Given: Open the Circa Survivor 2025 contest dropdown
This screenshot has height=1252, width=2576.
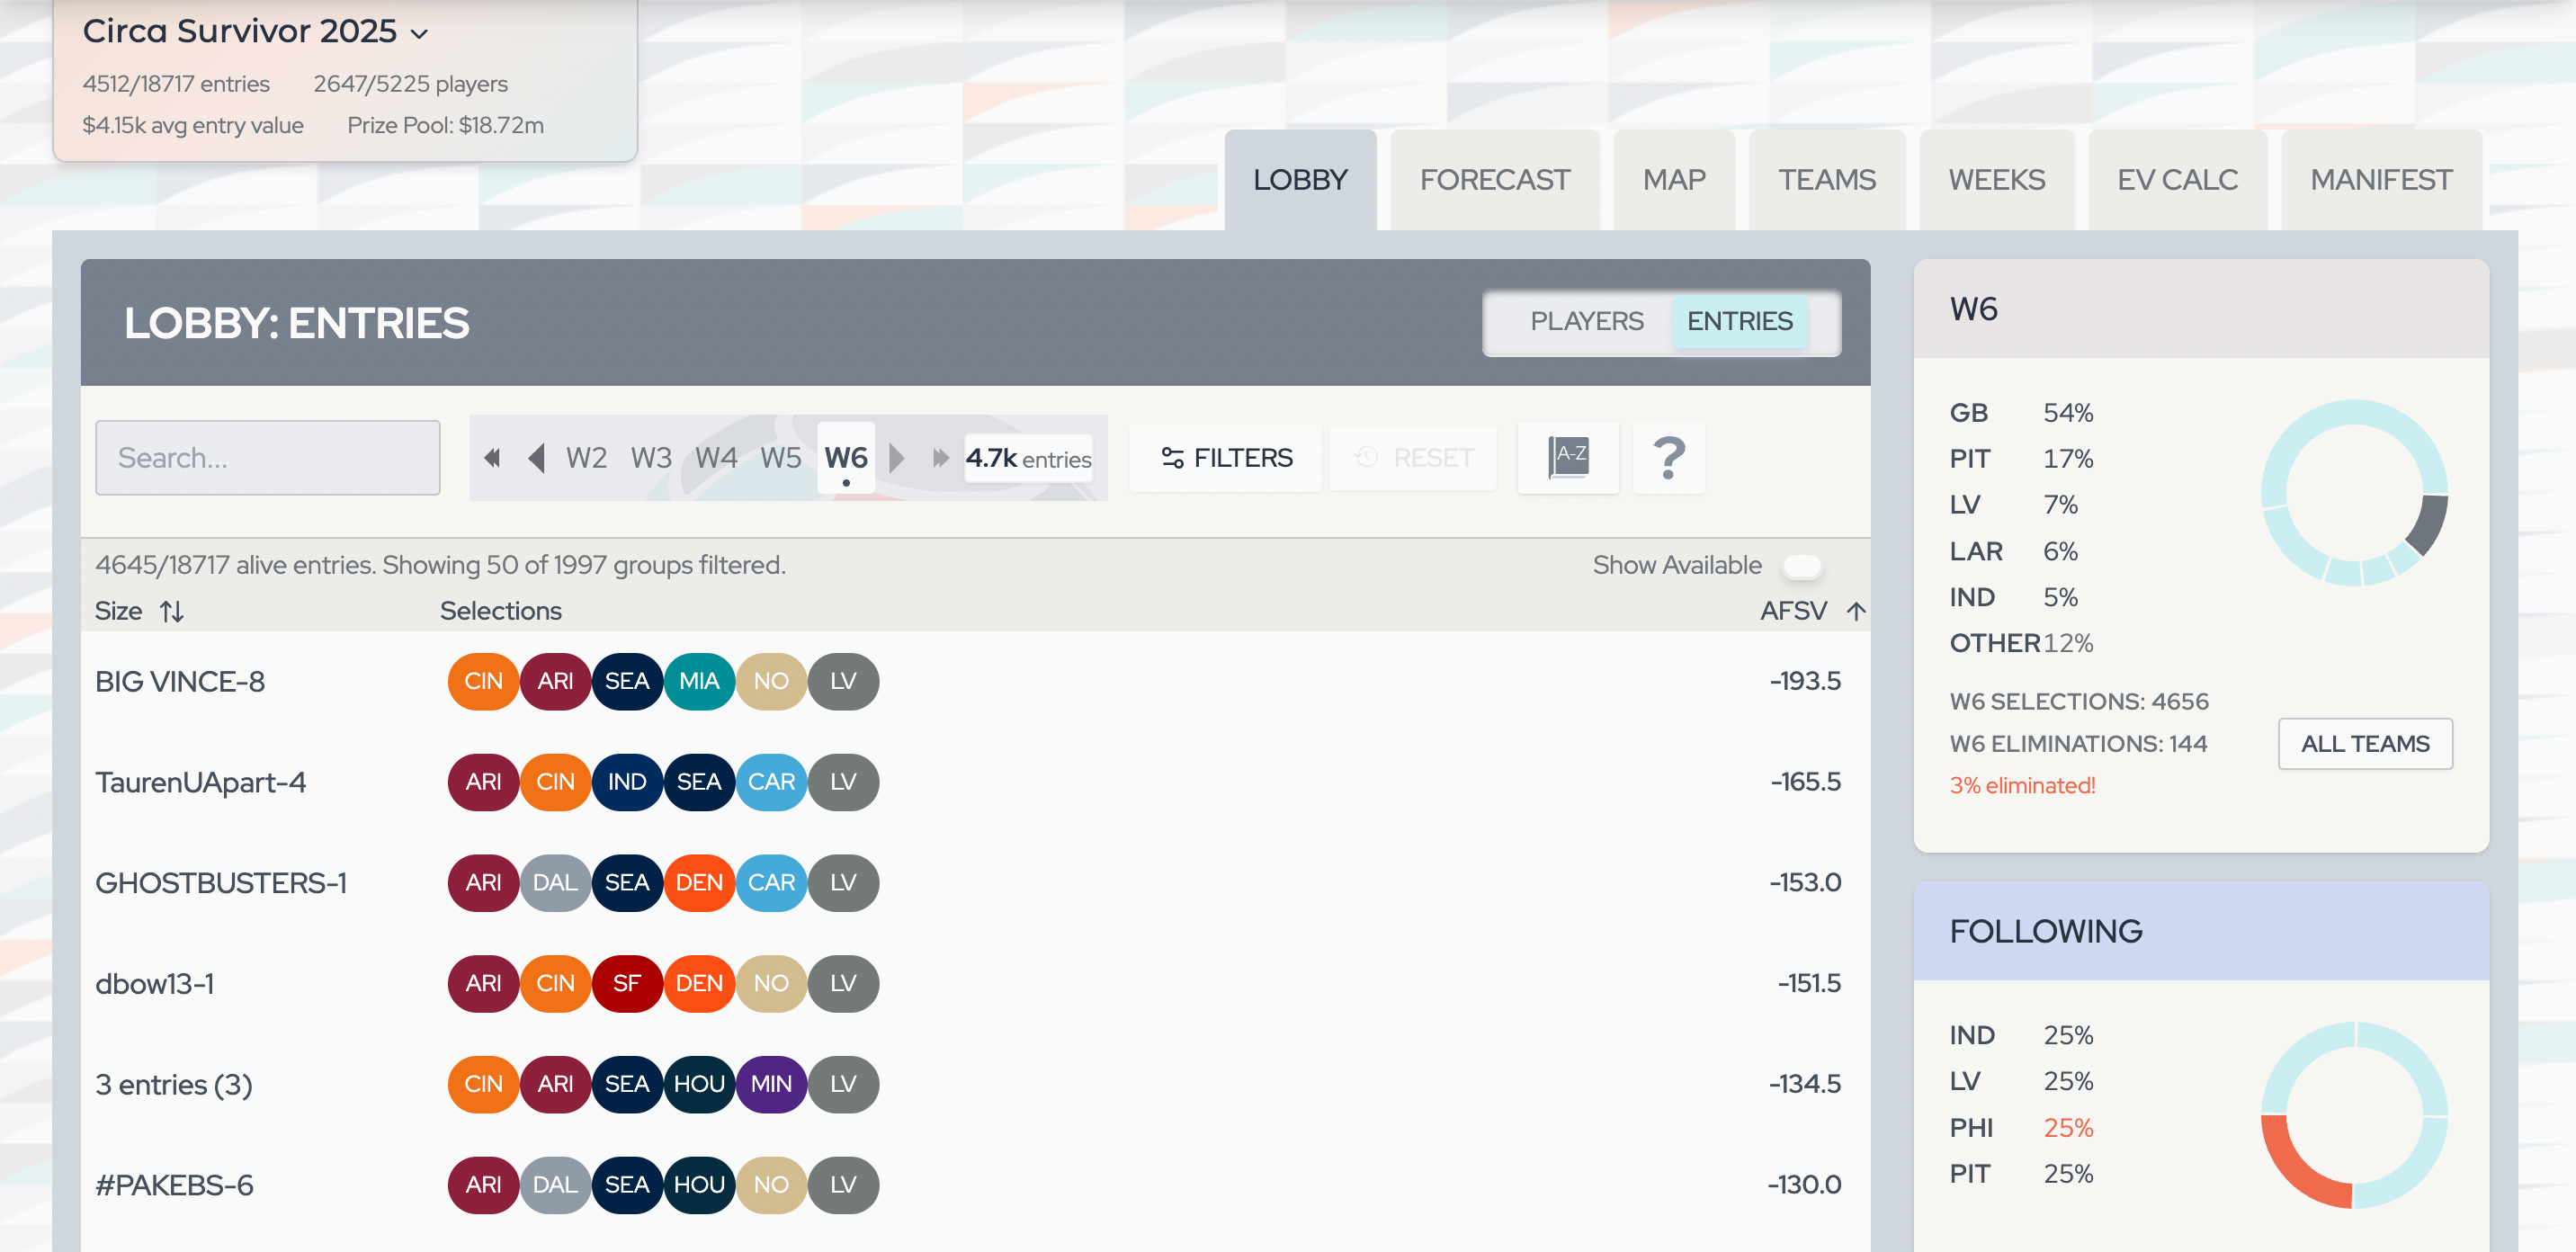Looking at the screenshot, I should (256, 31).
